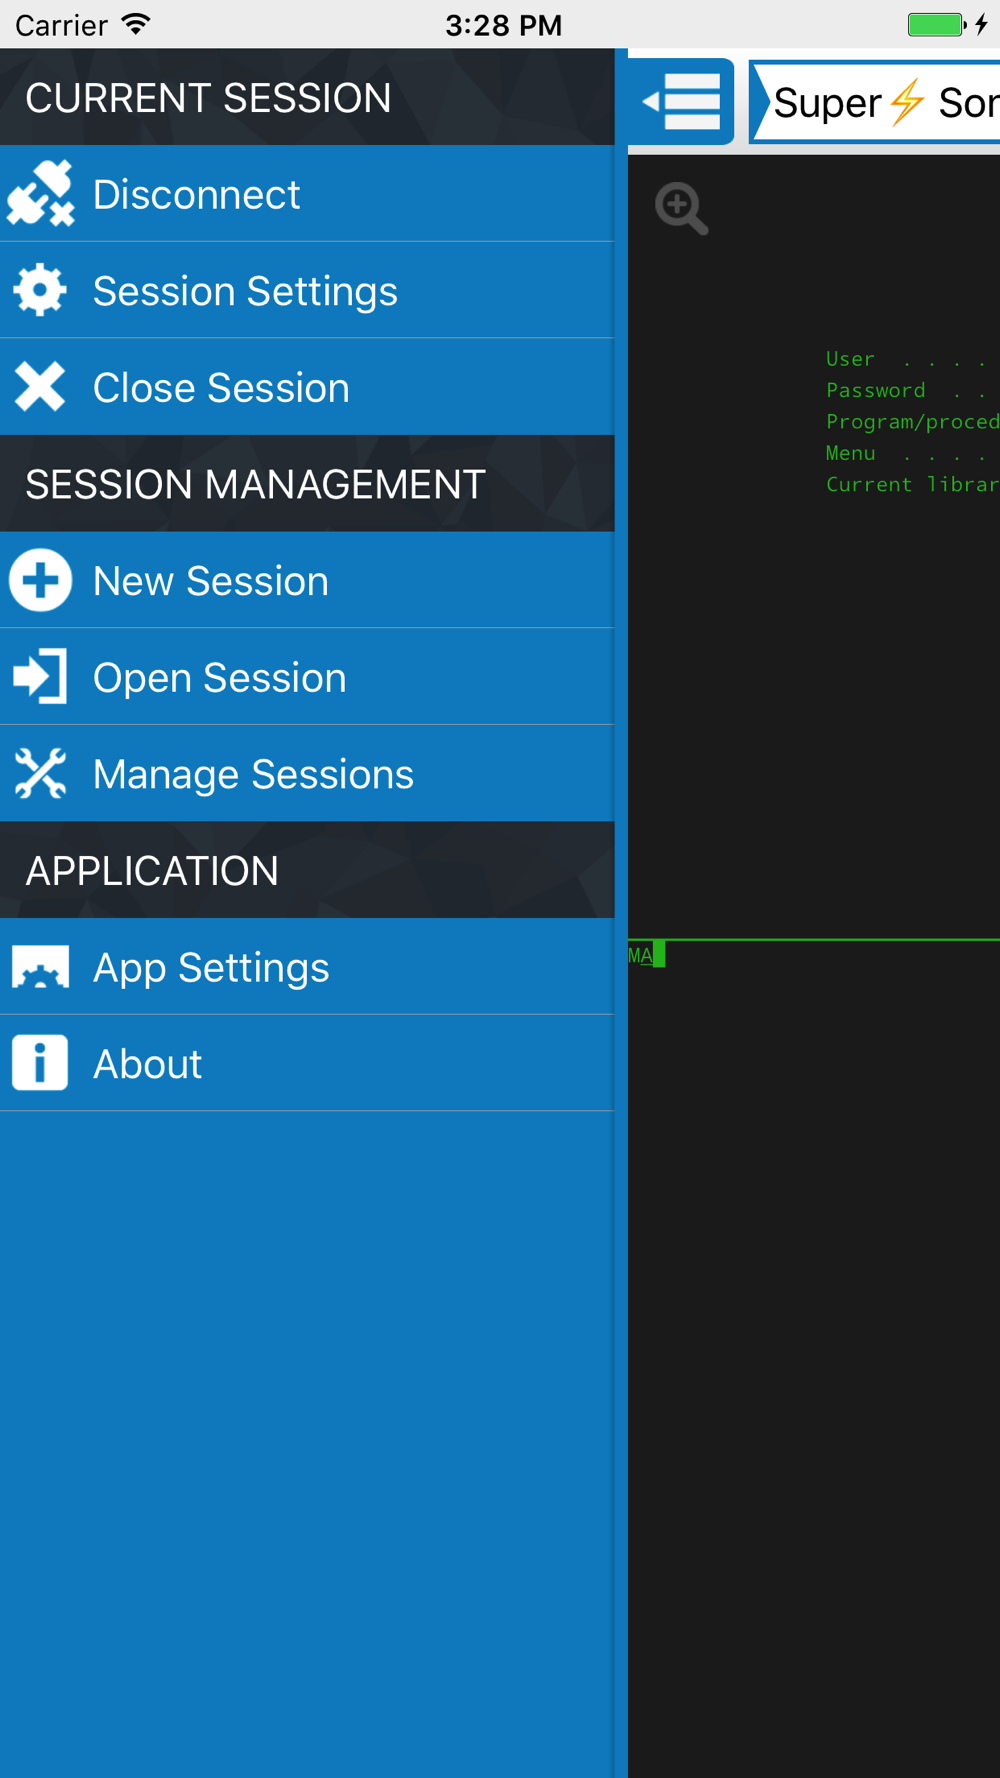Click the SESSION MANAGEMENT section header

[307, 484]
